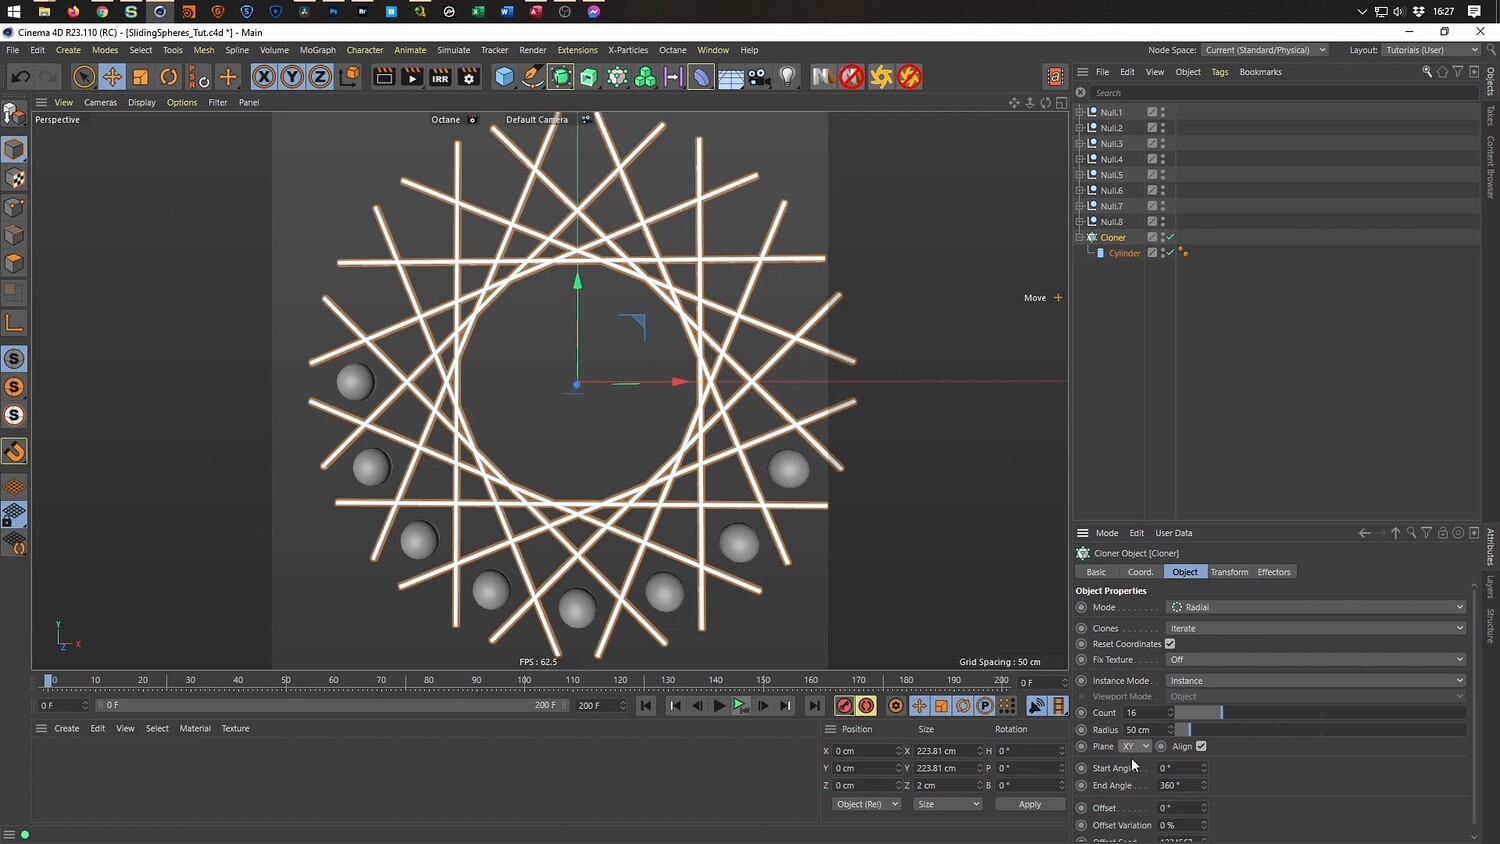
Task: Open the Edit Render Settings icon
Action: click(468, 77)
